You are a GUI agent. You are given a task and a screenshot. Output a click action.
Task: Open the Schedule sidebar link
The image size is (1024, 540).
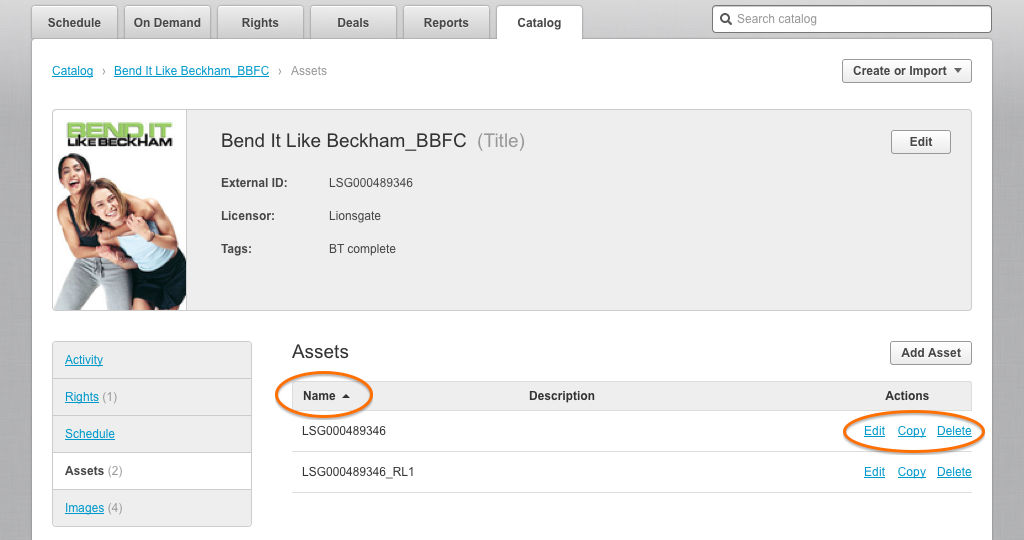90,434
